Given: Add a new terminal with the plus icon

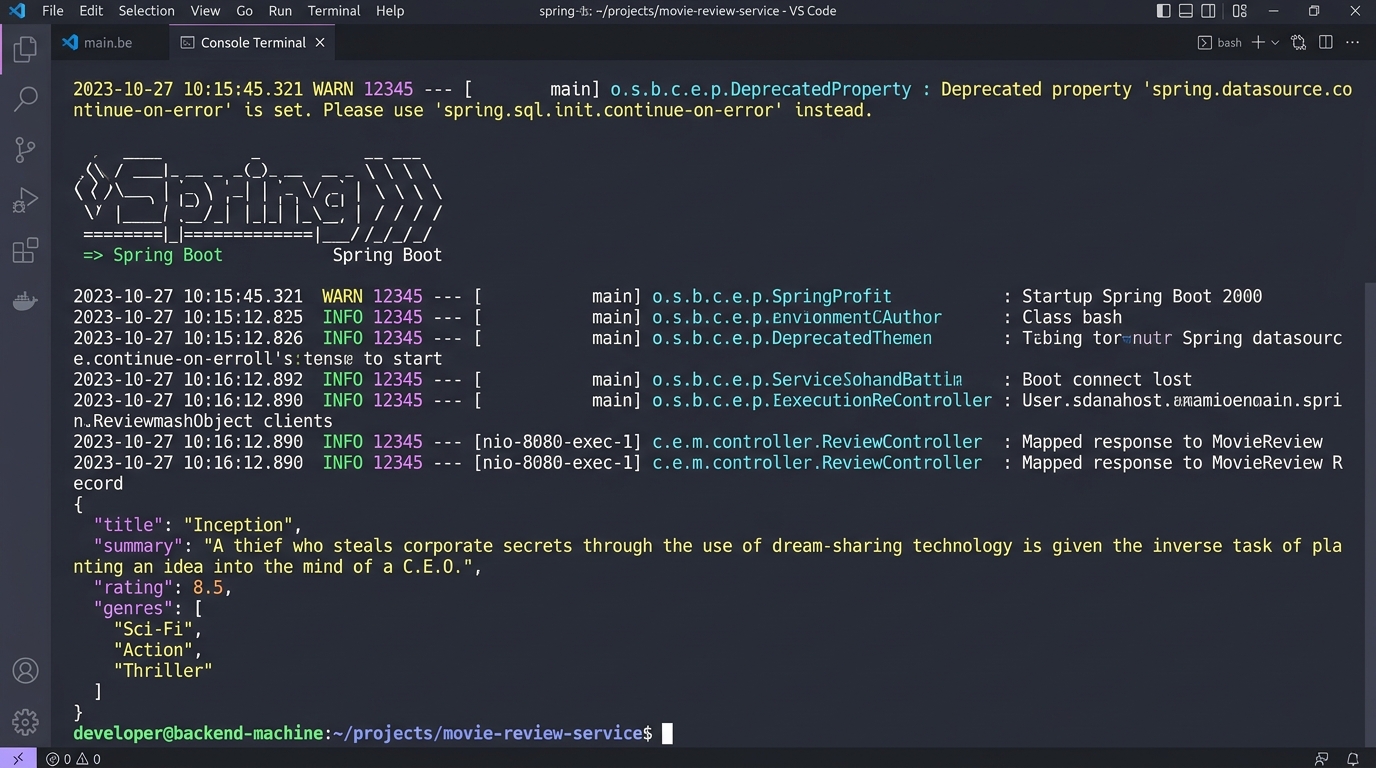Looking at the screenshot, I should (x=1259, y=42).
